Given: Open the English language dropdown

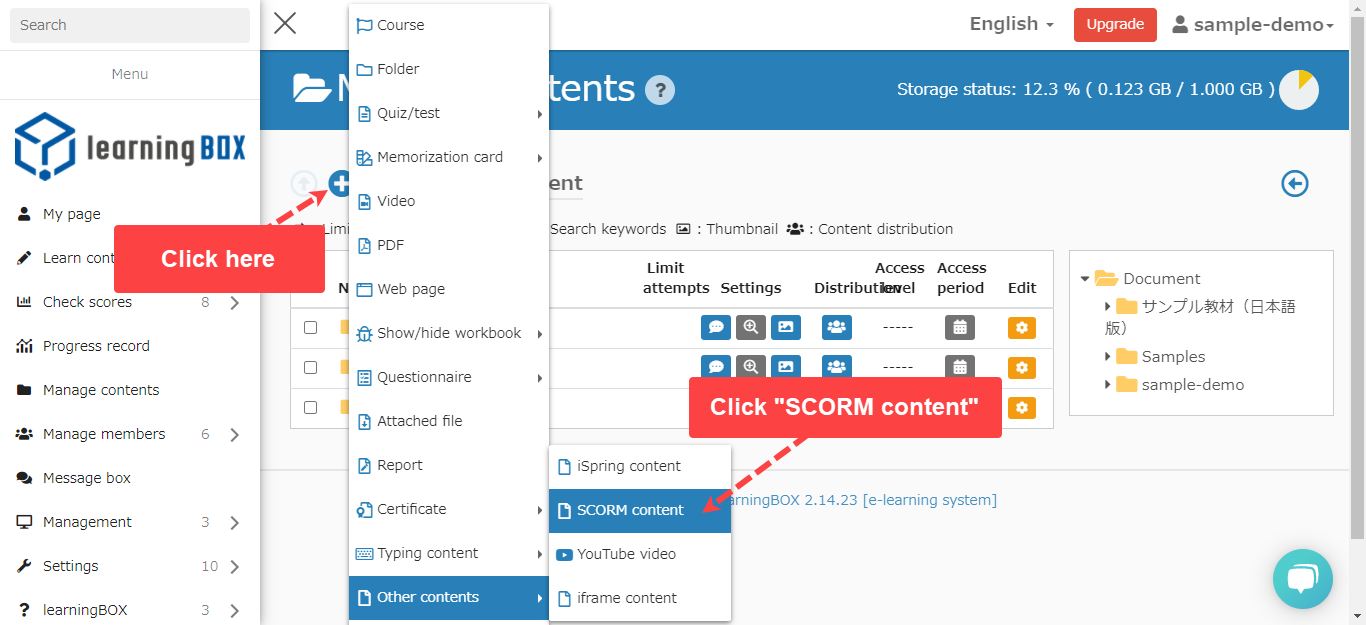Looking at the screenshot, I should [x=1011, y=25].
